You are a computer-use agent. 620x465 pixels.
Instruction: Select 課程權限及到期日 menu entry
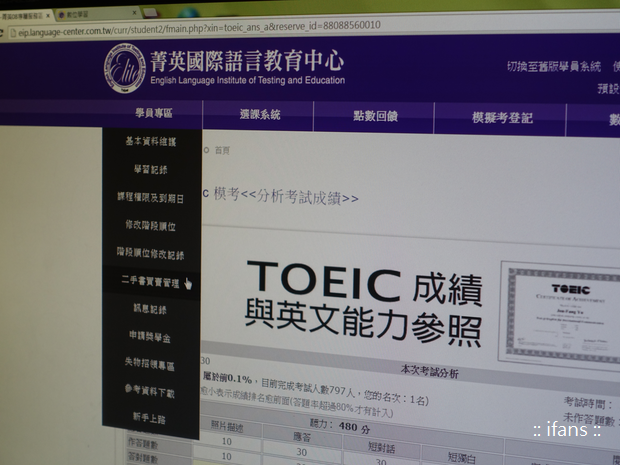(x=151, y=197)
